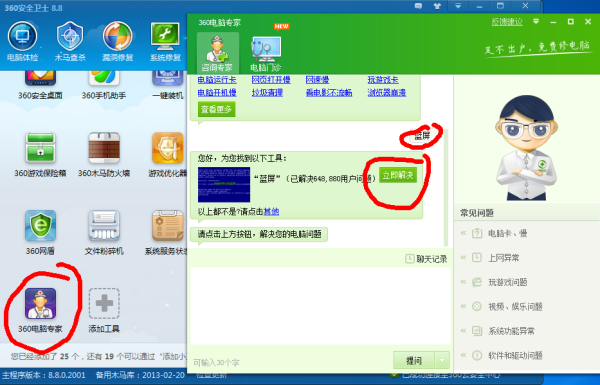The width and height of the screenshot is (600, 385).
Task: Open 游戏优化器 tool
Action: (167, 155)
